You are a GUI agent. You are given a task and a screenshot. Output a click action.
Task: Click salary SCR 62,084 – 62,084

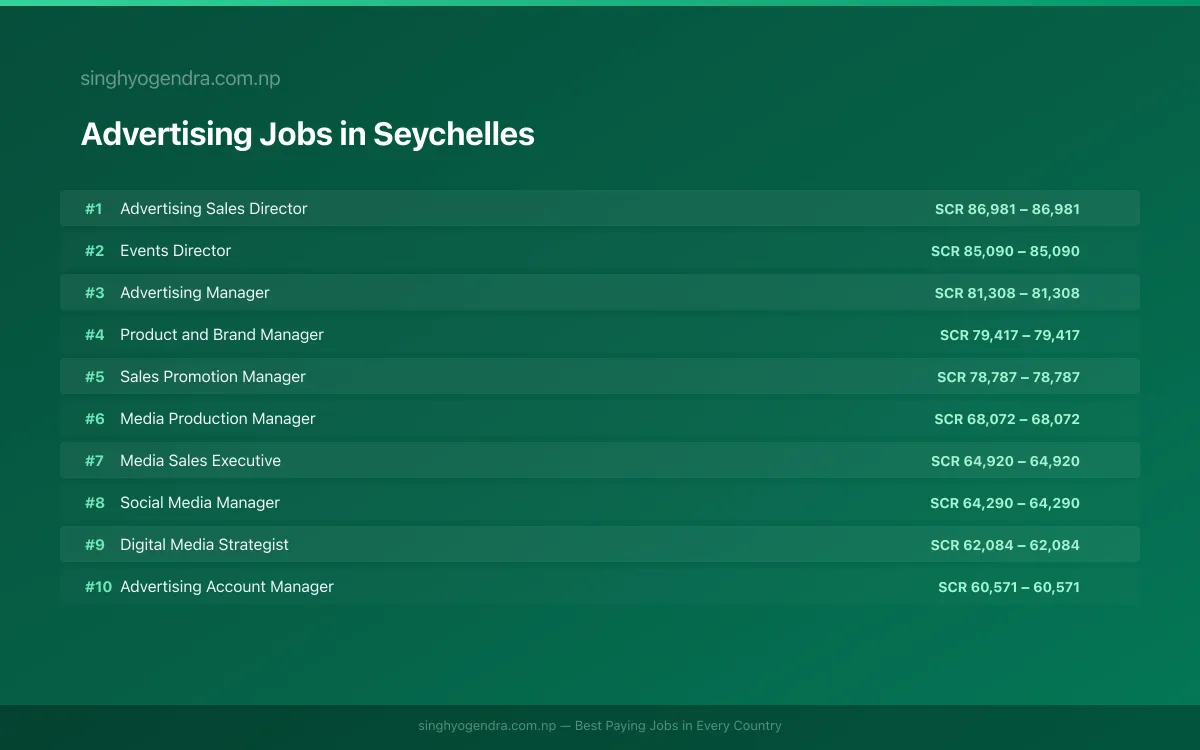(1005, 545)
